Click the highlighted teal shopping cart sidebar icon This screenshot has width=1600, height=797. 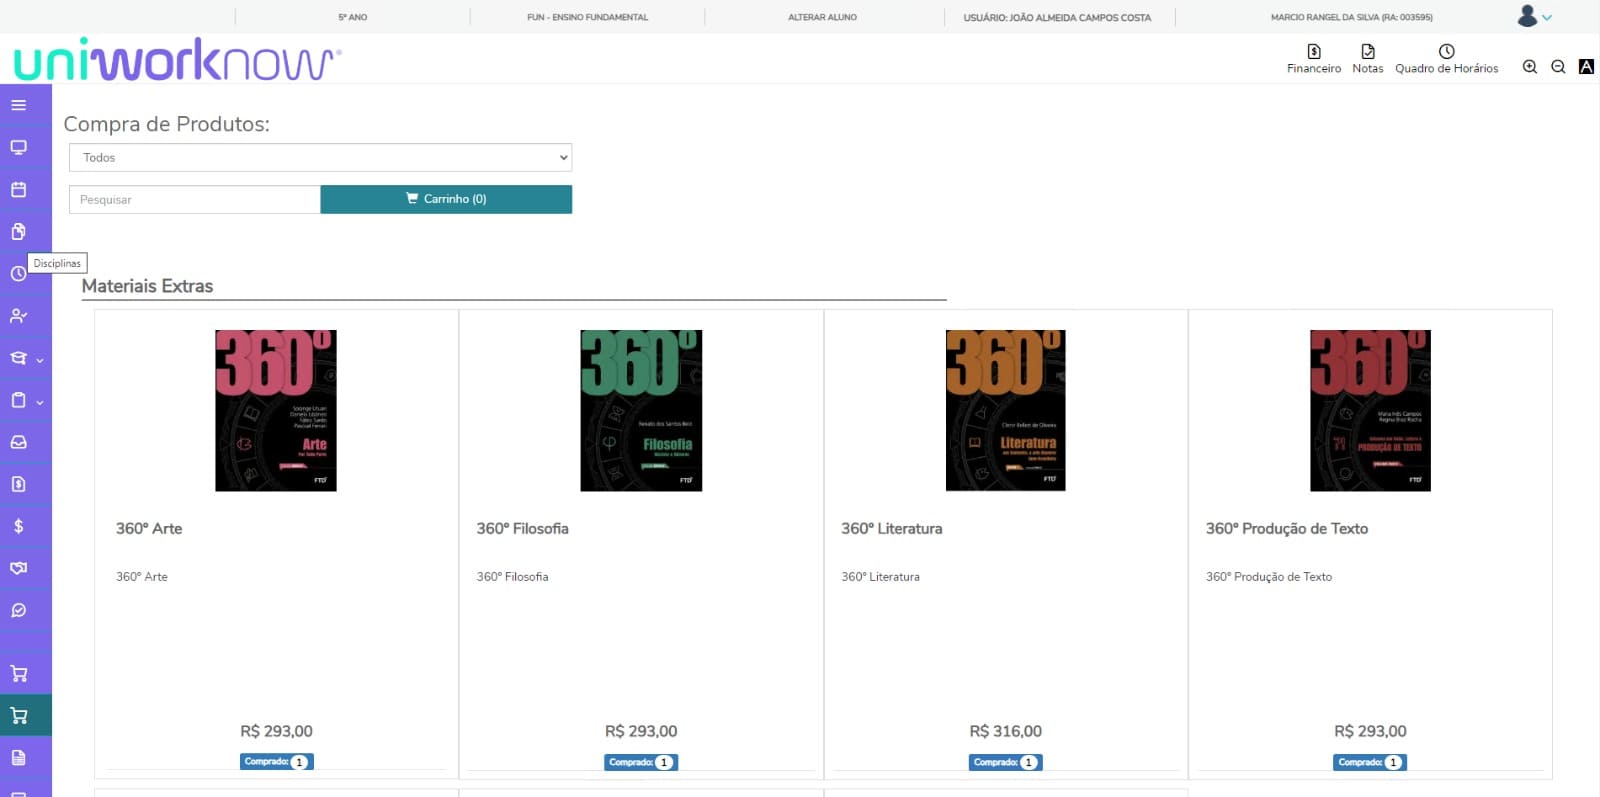pyautogui.click(x=18, y=715)
